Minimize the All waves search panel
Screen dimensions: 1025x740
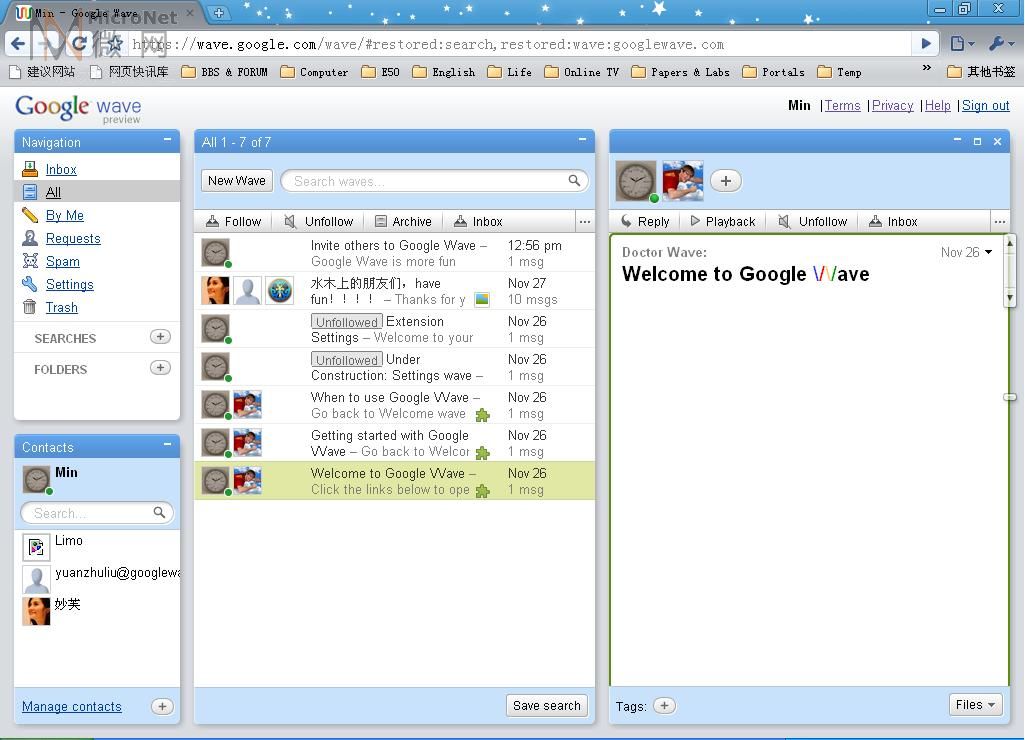coord(582,140)
